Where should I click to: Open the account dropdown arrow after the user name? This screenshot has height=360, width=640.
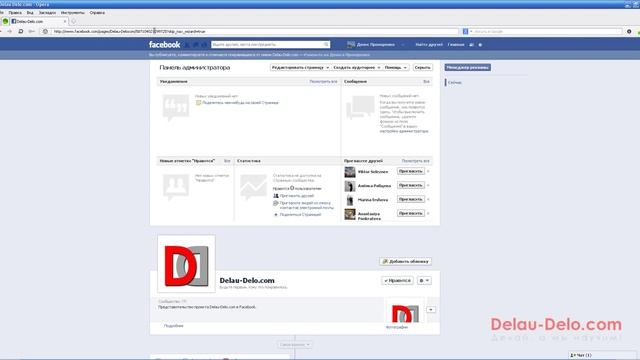coord(402,44)
